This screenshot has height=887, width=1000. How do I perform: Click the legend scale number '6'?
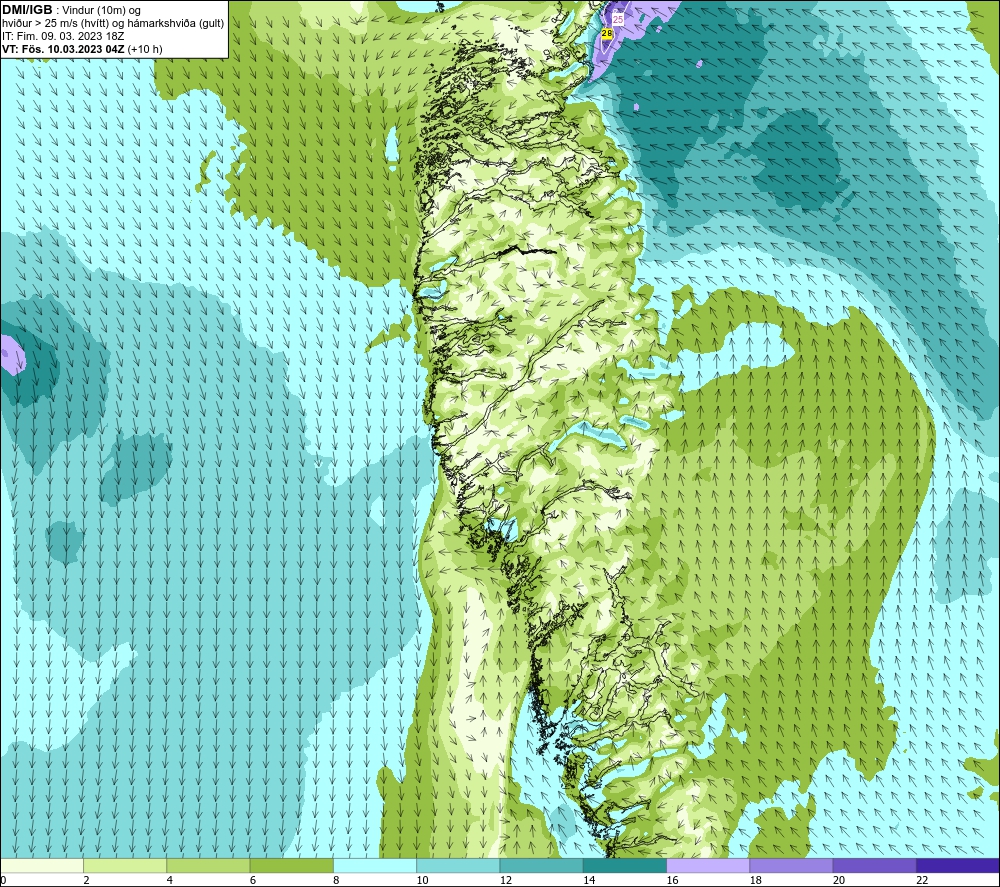click(253, 880)
